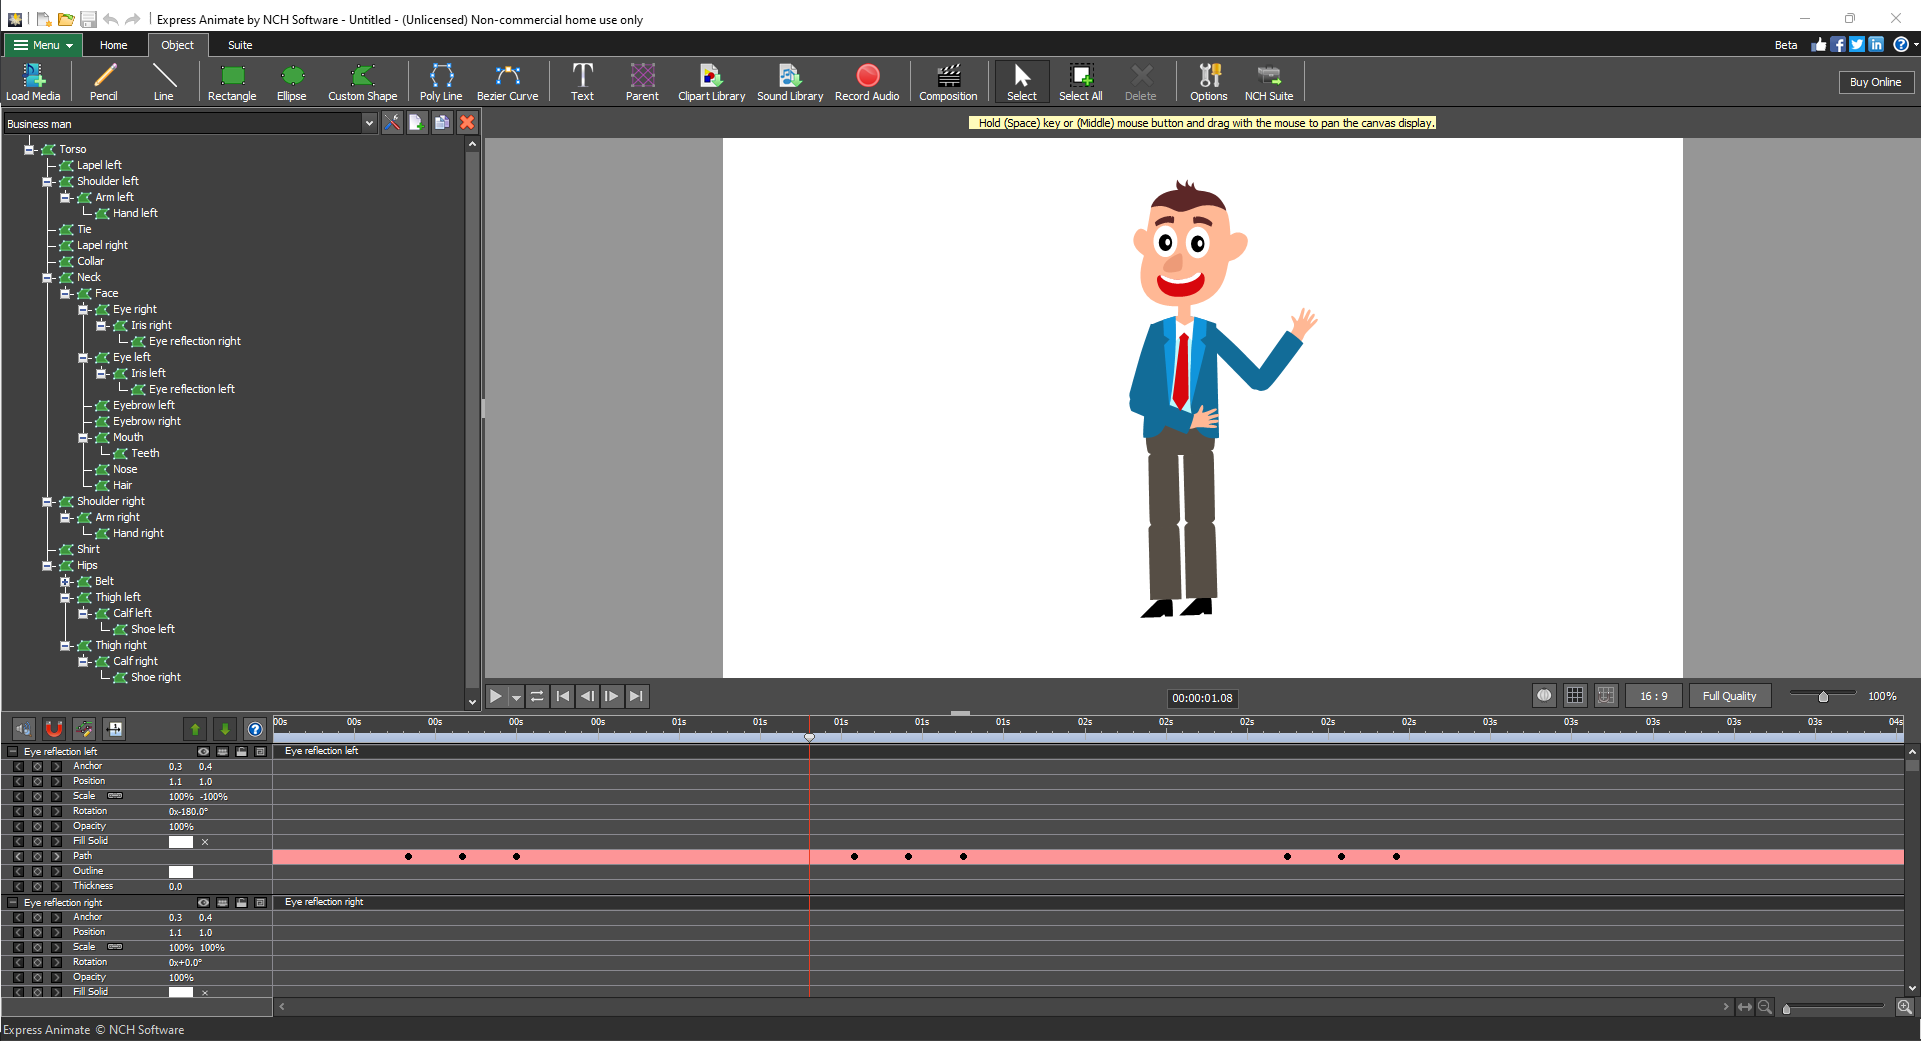Open the Menu dropdown
Screen dimensions: 1921x1041
(41, 45)
